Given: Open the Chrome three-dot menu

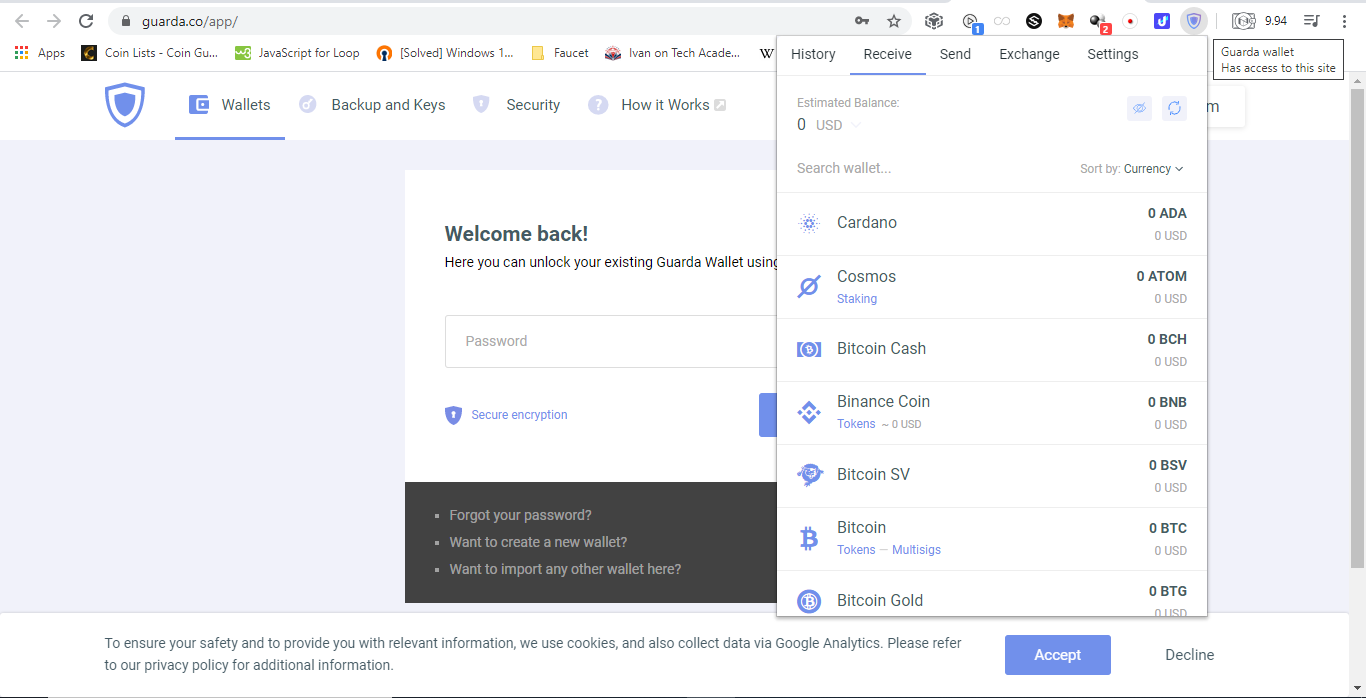Looking at the screenshot, I should [x=1344, y=21].
